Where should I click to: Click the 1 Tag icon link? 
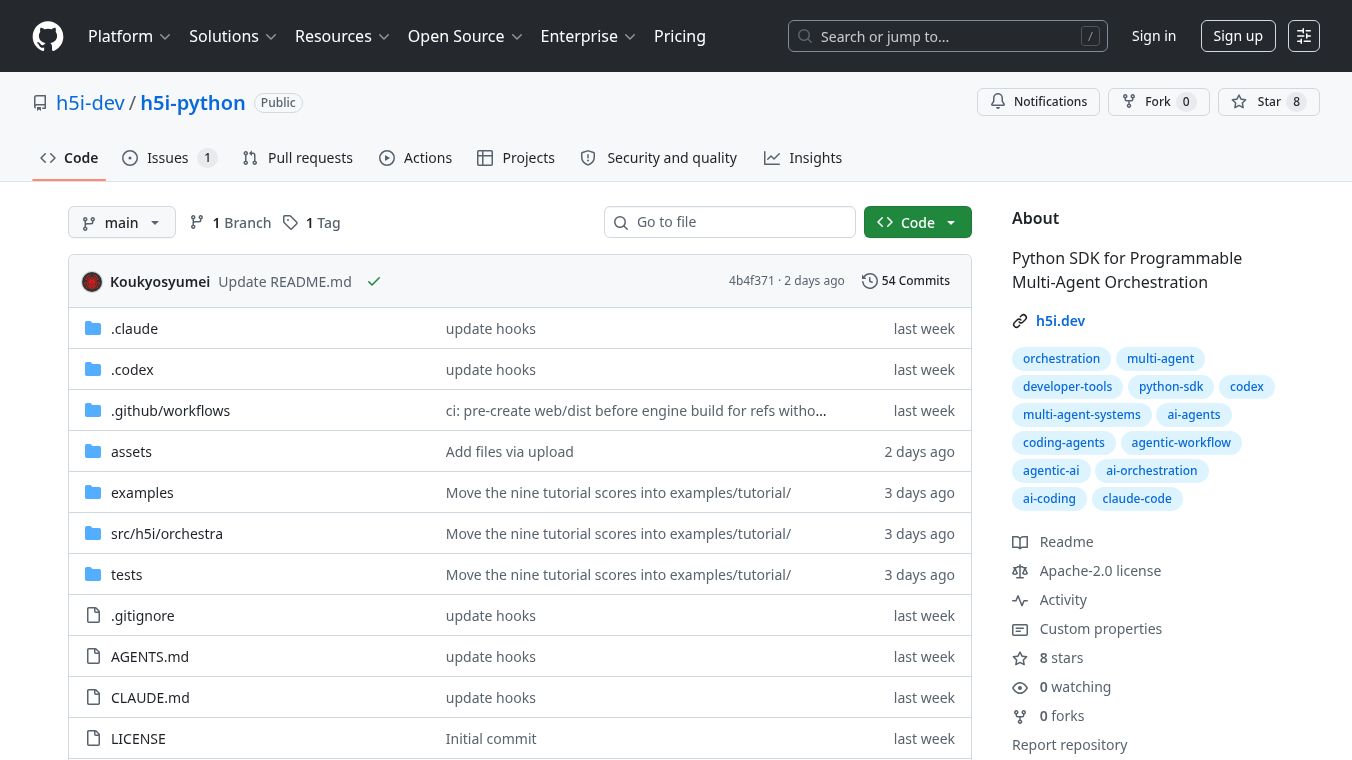coord(290,222)
